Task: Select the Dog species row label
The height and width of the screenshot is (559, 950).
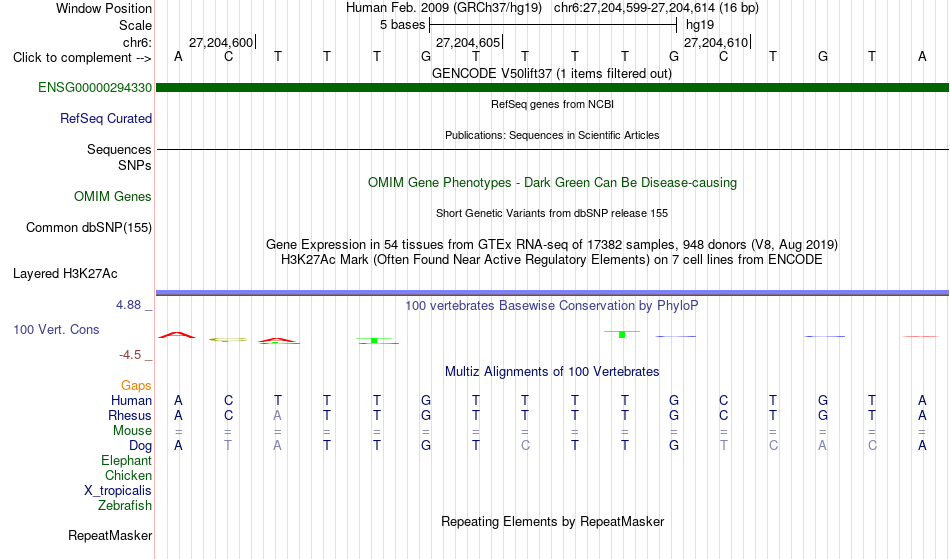Action: 140,446
